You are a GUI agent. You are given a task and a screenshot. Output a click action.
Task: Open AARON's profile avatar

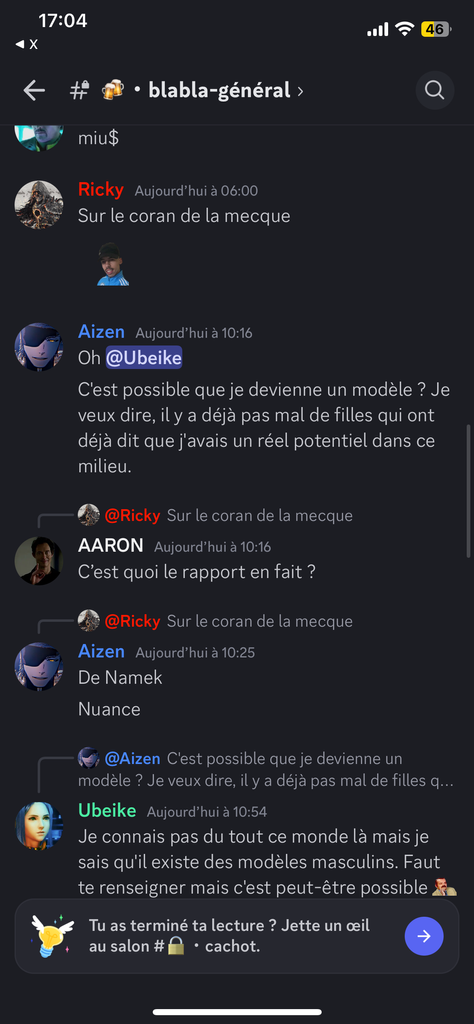tap(39, 561)
